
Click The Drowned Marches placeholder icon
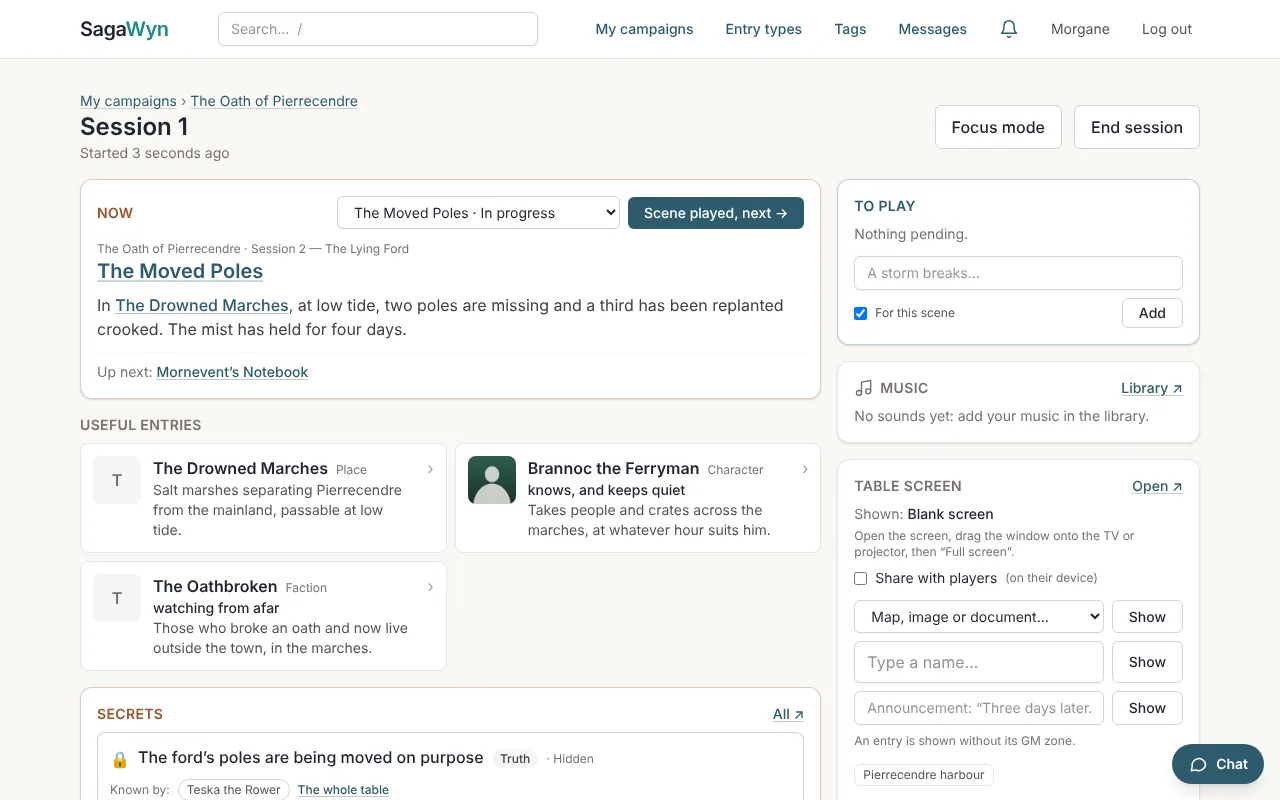[x=117, y=480]
